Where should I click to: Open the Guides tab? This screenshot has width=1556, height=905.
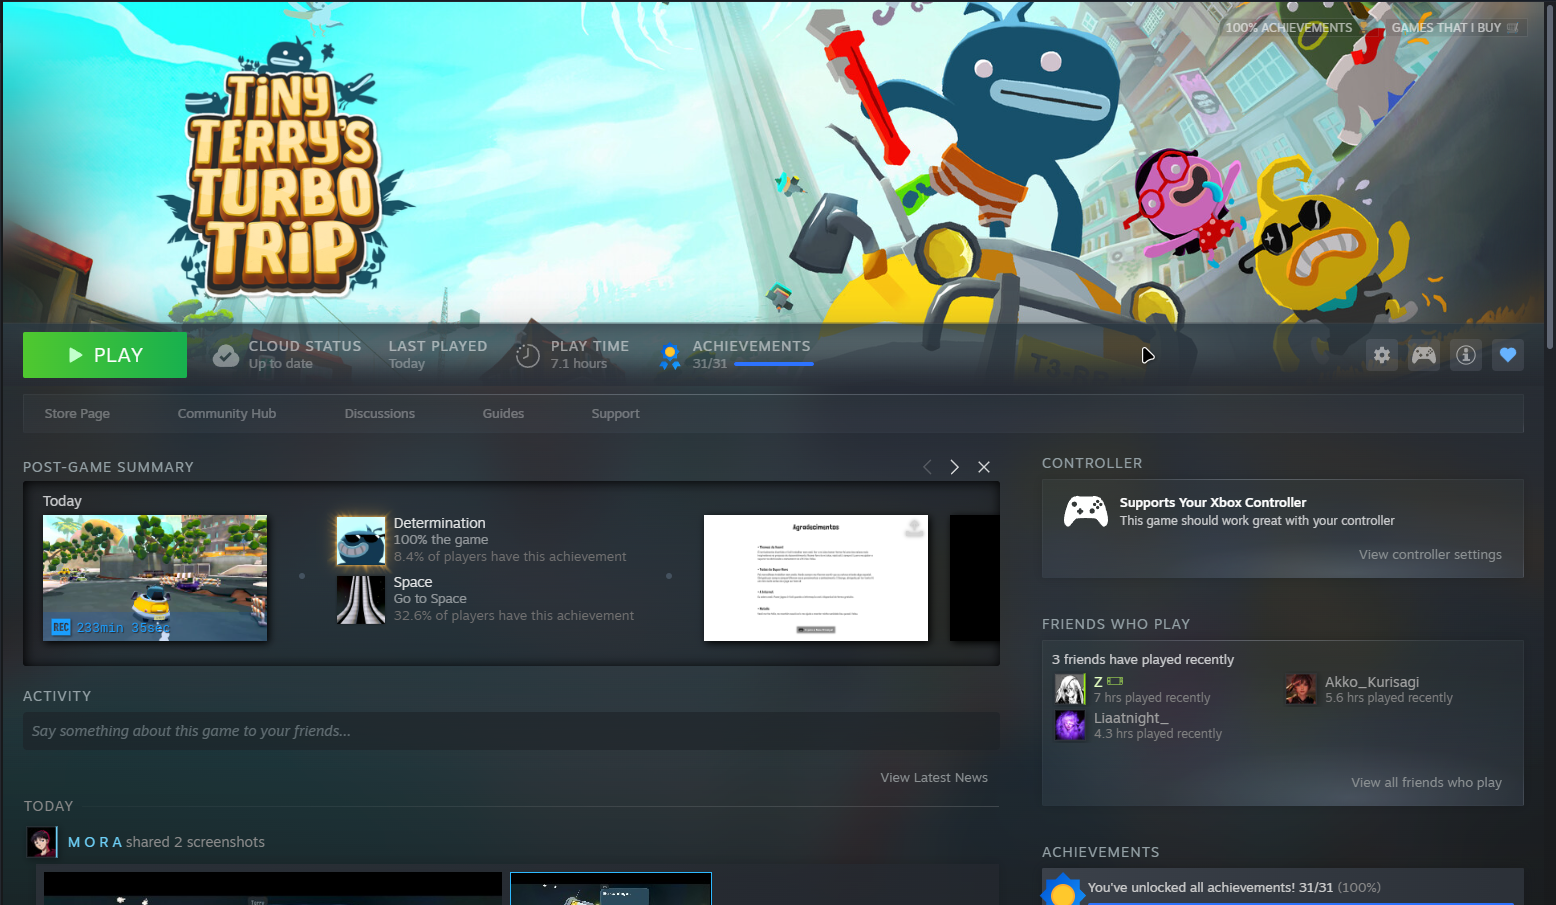point(503,414)
